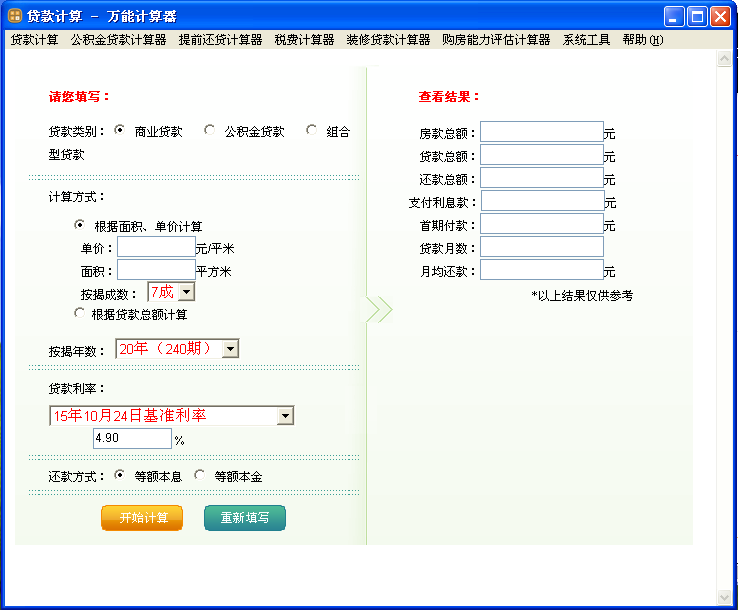This screenshot has height=610, width=738.
Task: Open the 税费计算器 menu item
Action: pos(304,40)
